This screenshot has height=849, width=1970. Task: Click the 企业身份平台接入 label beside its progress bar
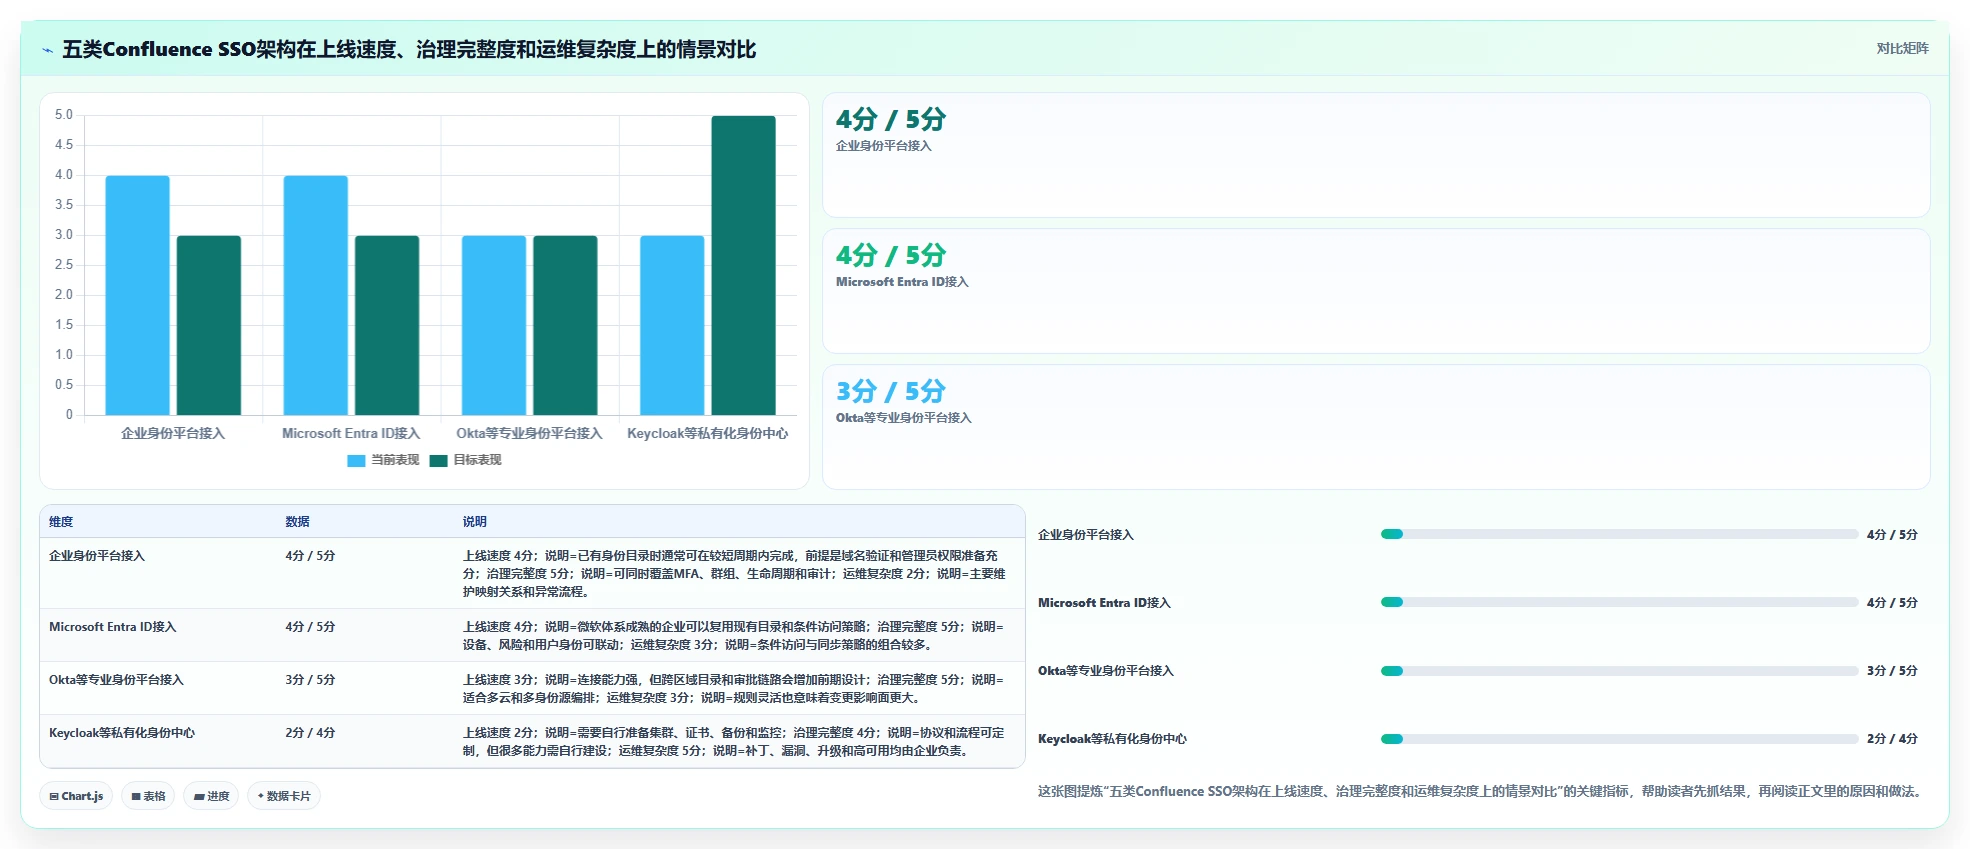1086,535
